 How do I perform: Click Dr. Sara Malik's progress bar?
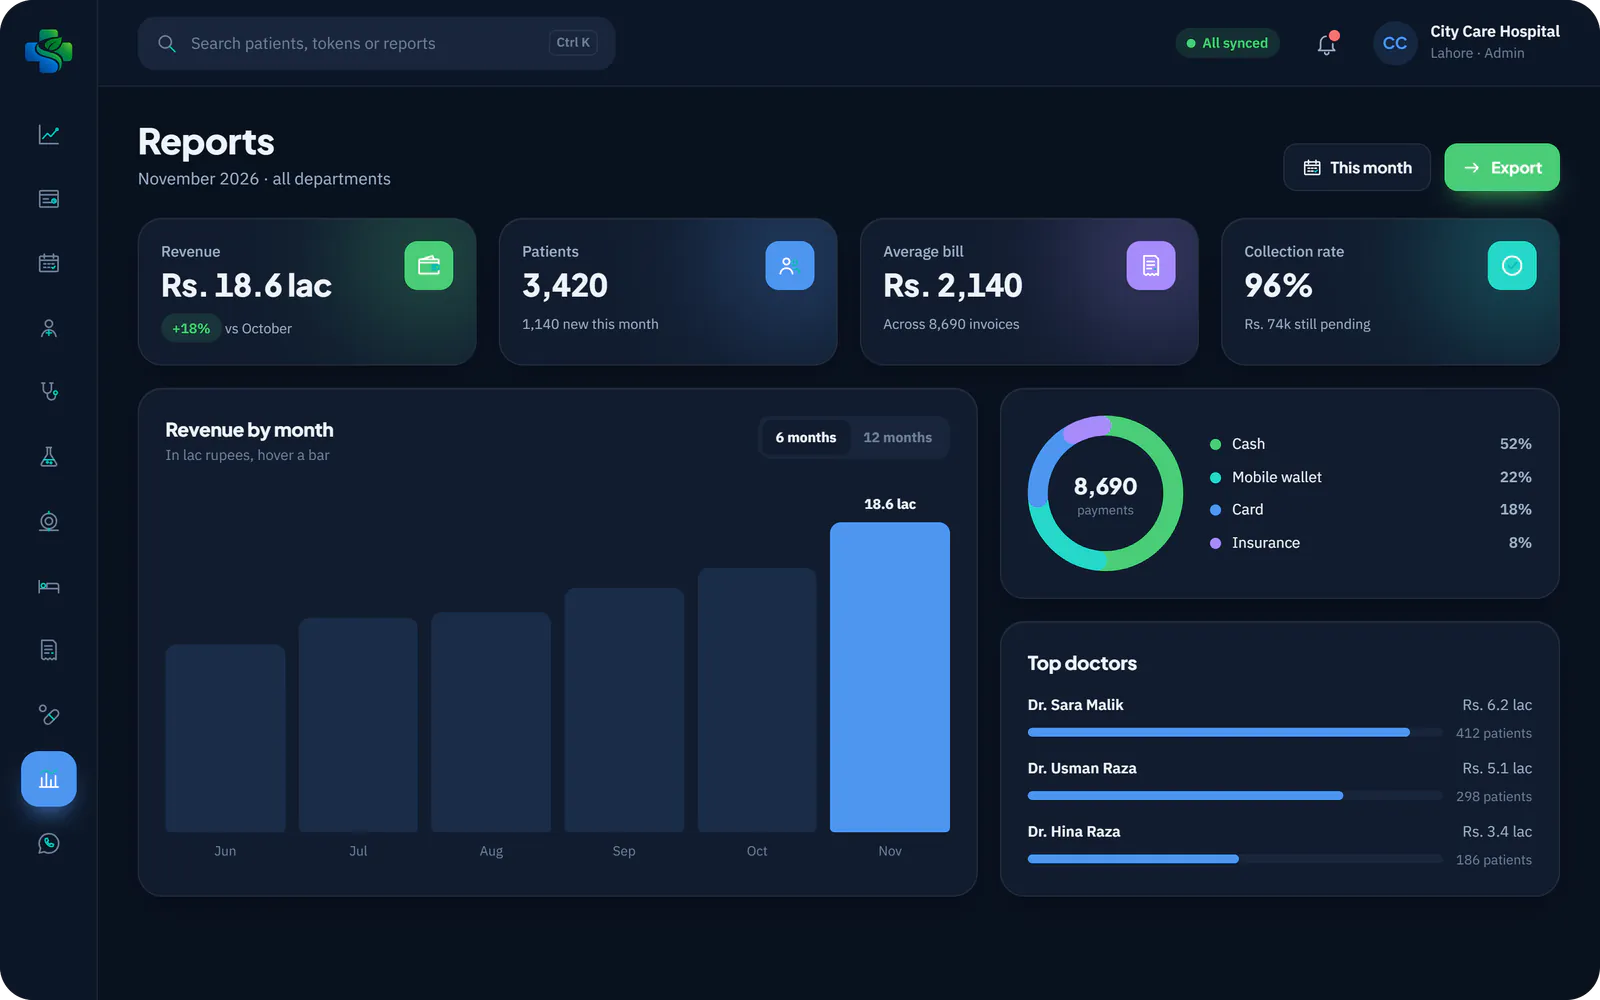pos(1235,733)
